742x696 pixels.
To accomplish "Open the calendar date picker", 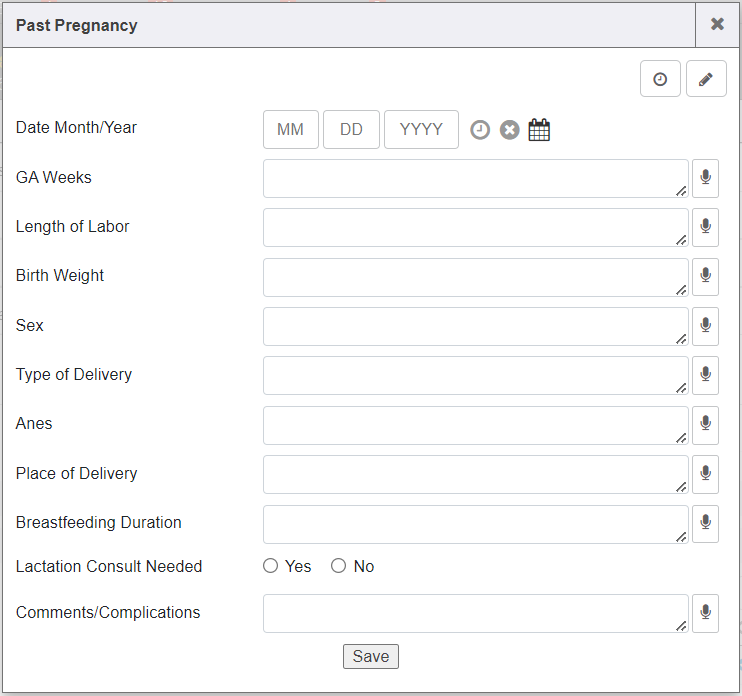I will click(x=539, y=130).
